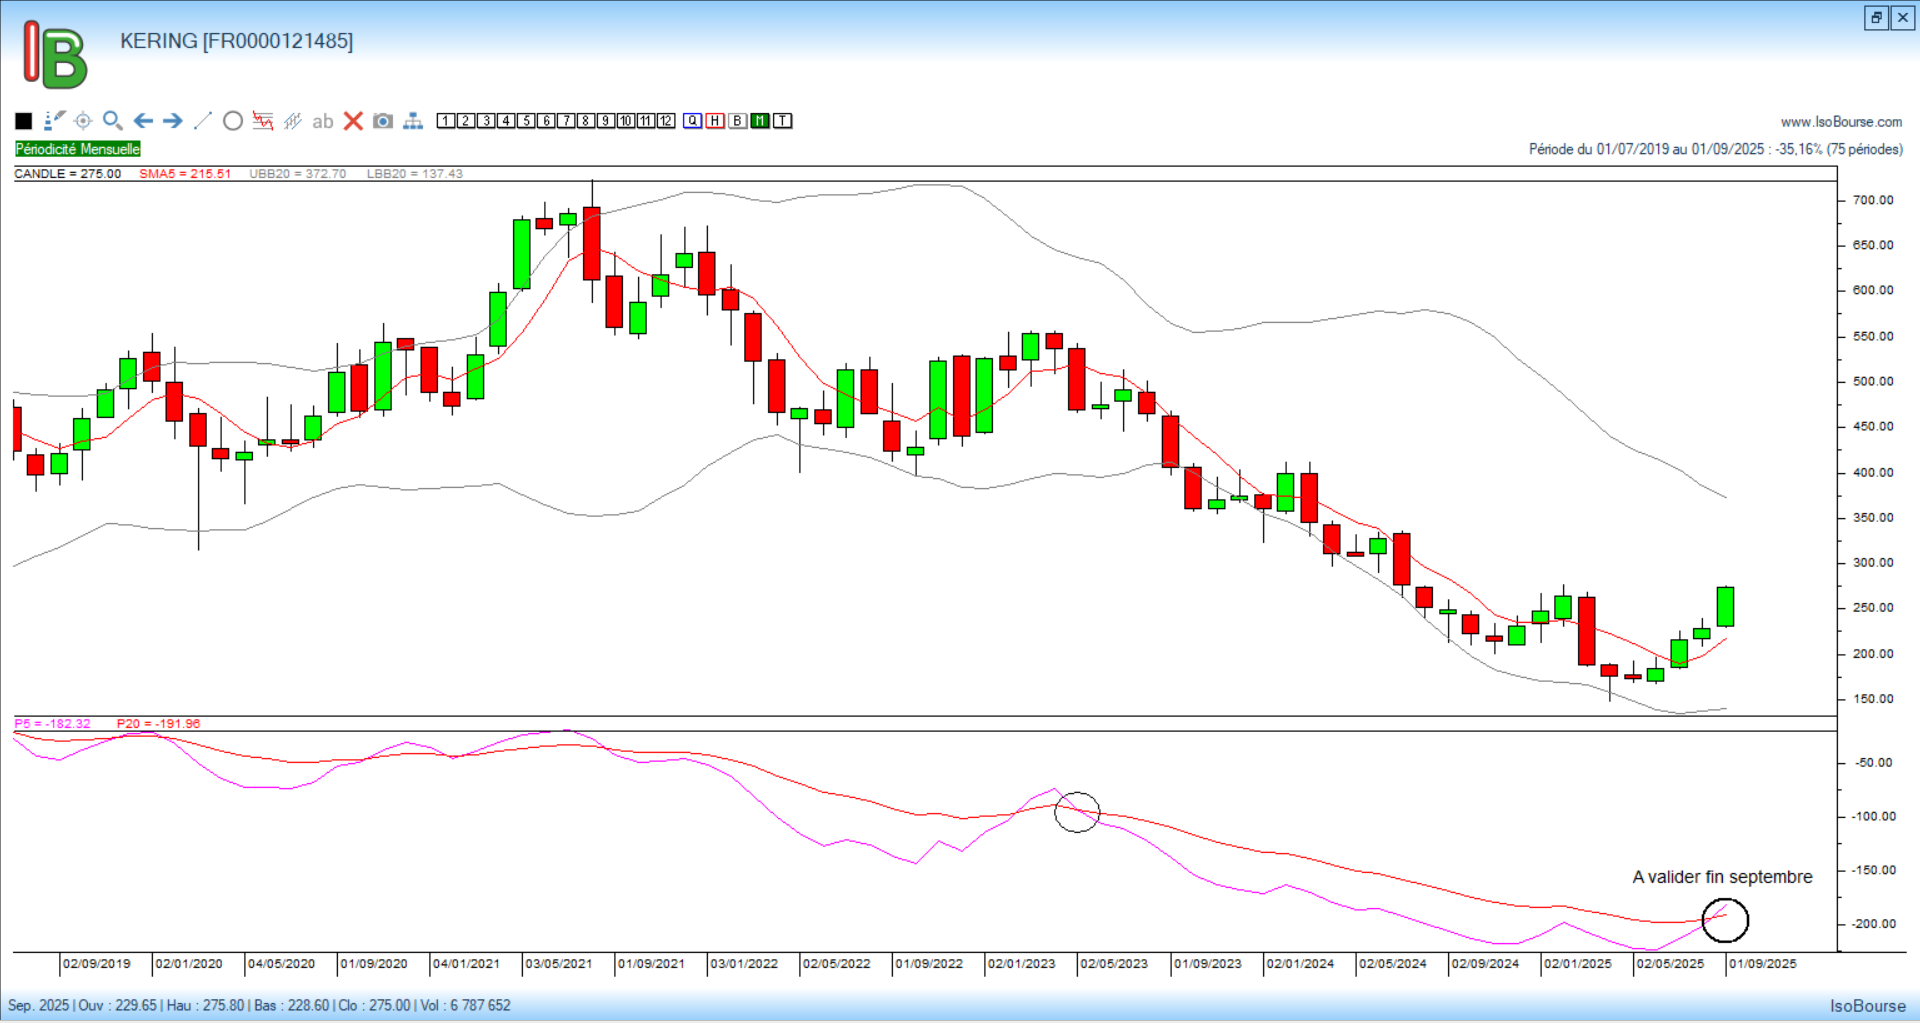
Task: Click 'P20 = -191.96' oscillator label
Action: 158,724
